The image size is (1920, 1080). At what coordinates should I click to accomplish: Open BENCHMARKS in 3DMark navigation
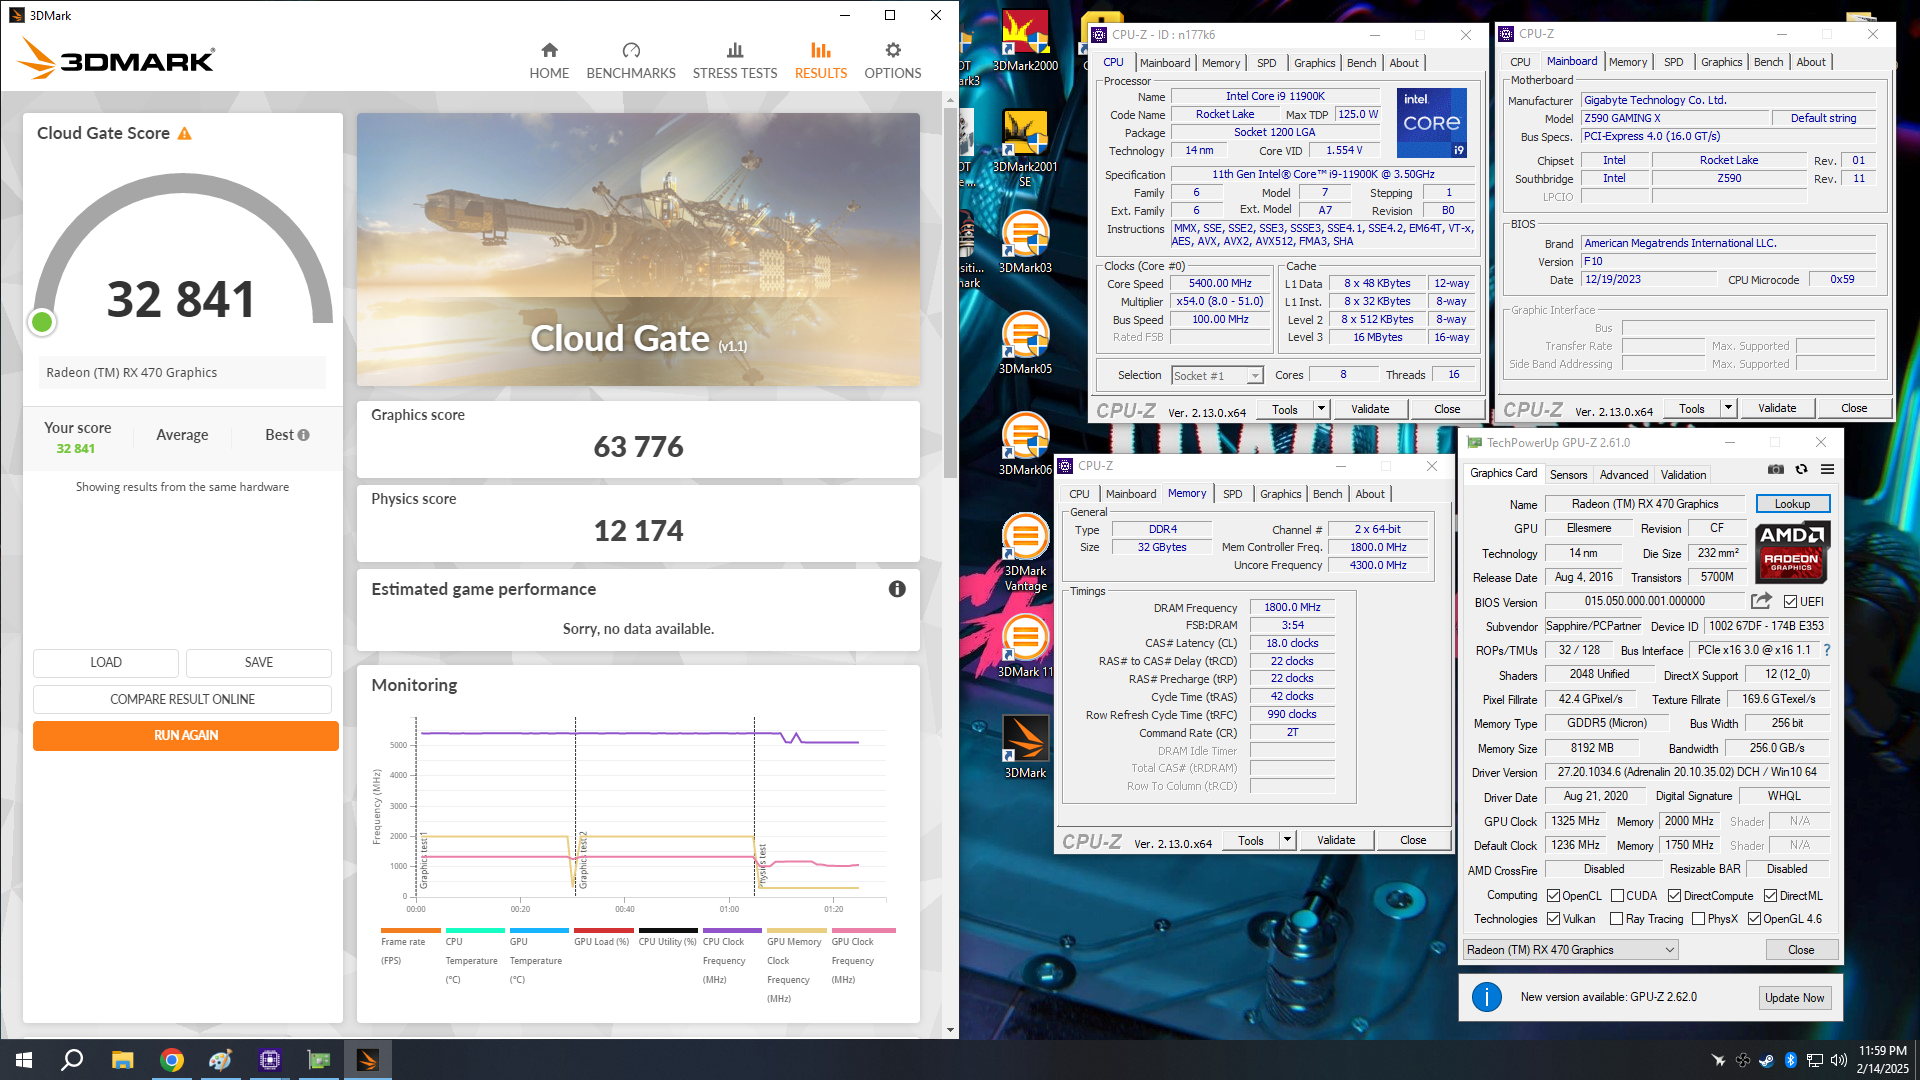pos(631,61)
